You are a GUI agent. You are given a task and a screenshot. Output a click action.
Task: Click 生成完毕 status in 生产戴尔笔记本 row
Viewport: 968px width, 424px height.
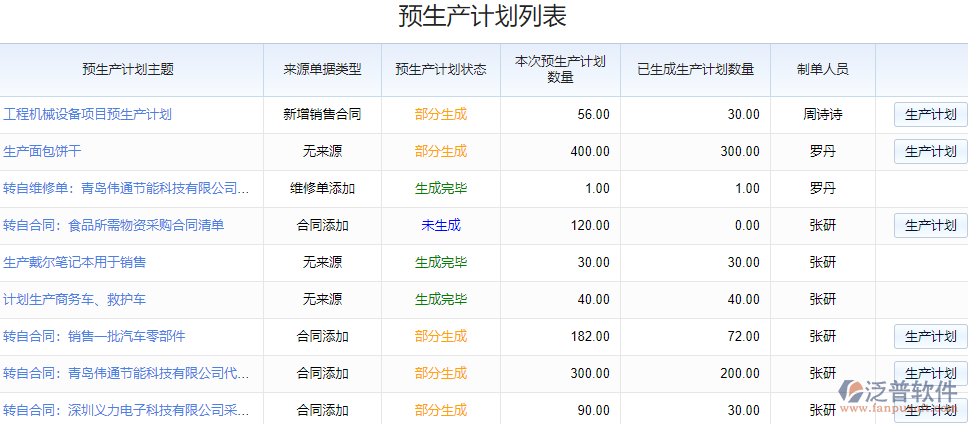tap(441, 262)
